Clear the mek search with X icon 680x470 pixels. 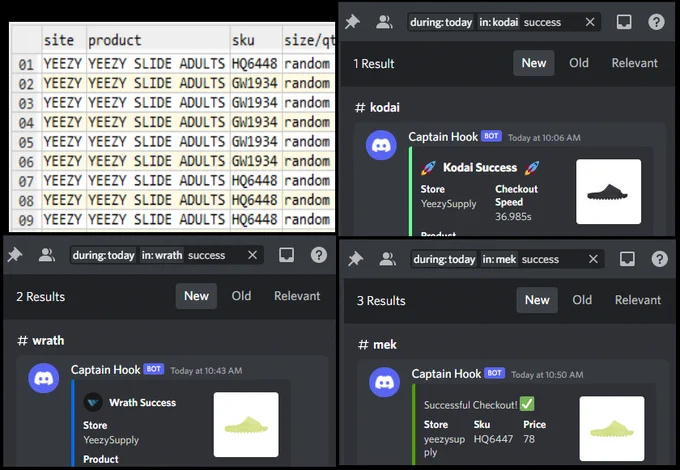(x=593, y=259)
